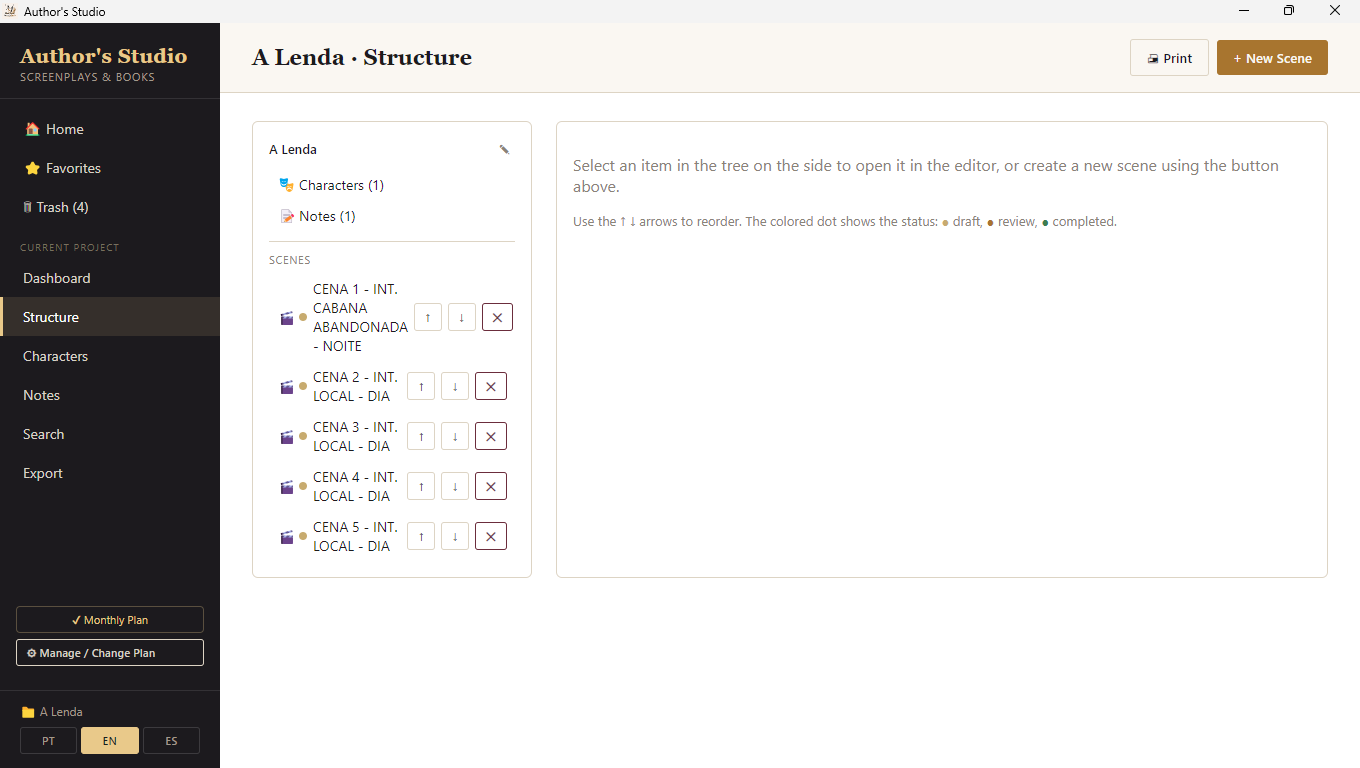Open Characters (1) in the tree
1360x768 pixels.
point(332,185)
